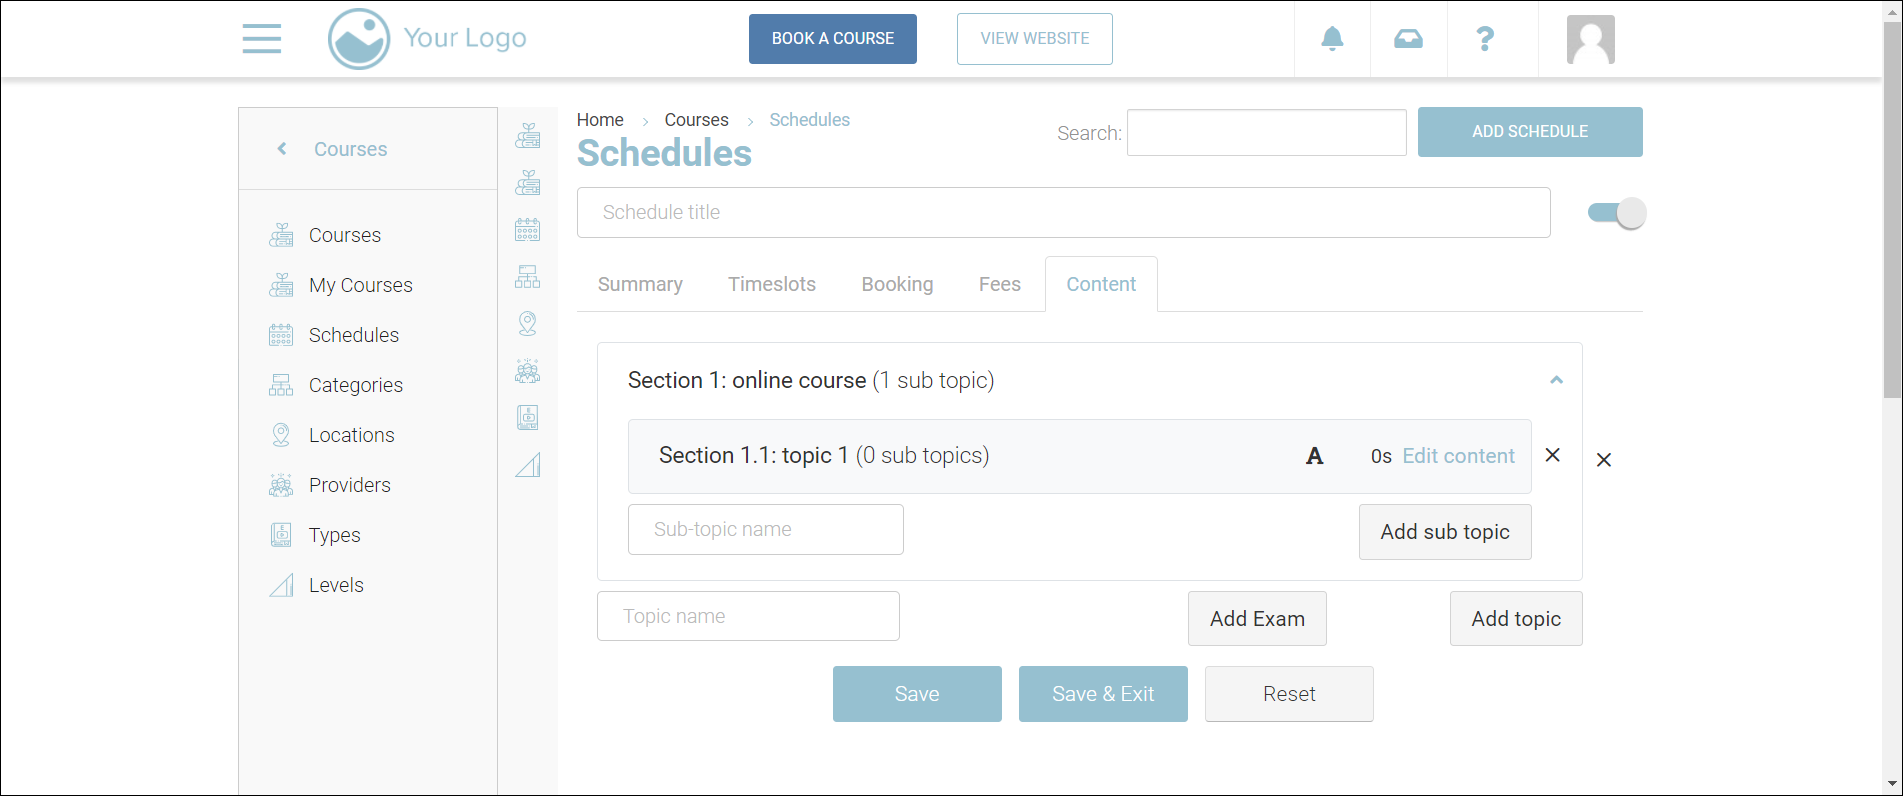Select Categories in the sidebar
1903x796 pixels.
[355, 385]
